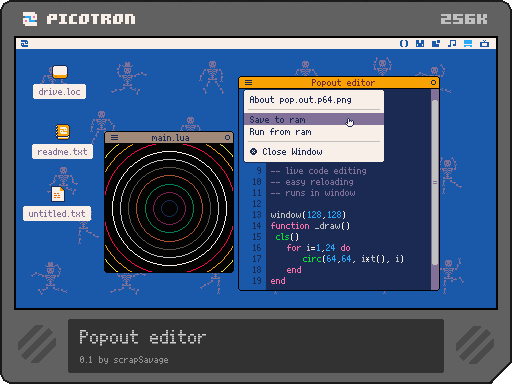Open the Picotron system menu icon

click(x=25, y=44)
